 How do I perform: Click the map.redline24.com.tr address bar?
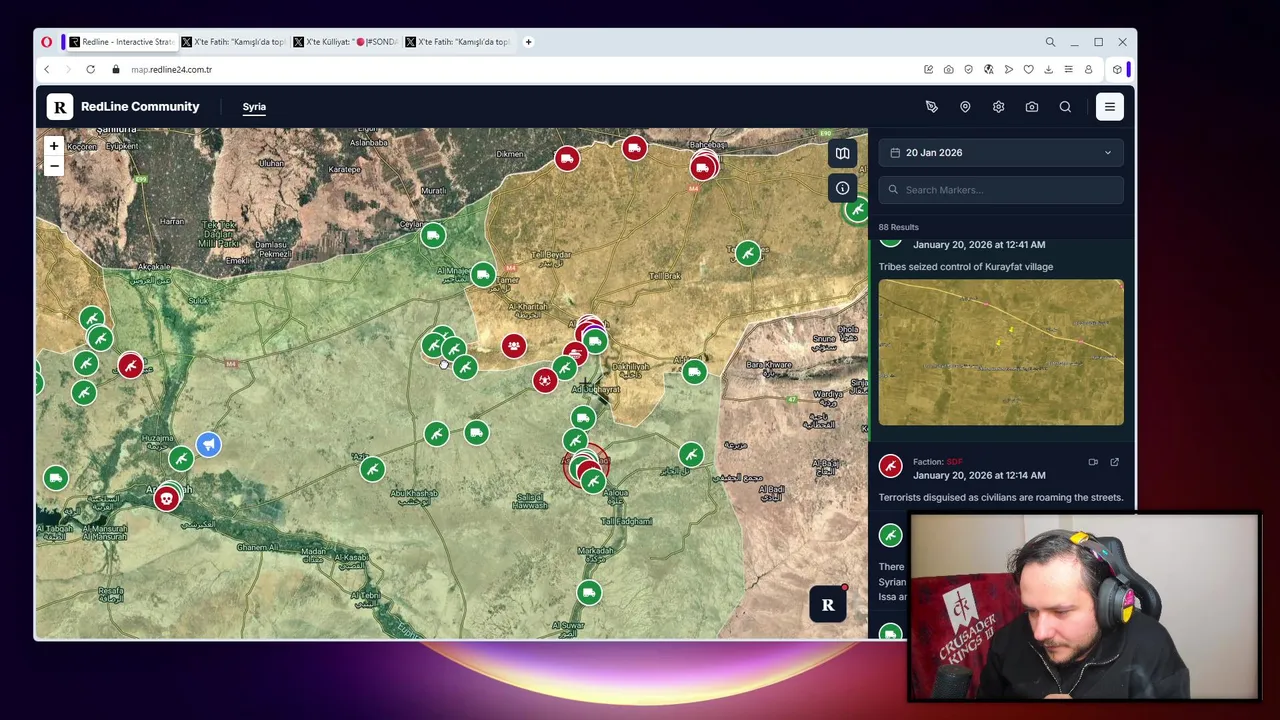tap(172, 70)
